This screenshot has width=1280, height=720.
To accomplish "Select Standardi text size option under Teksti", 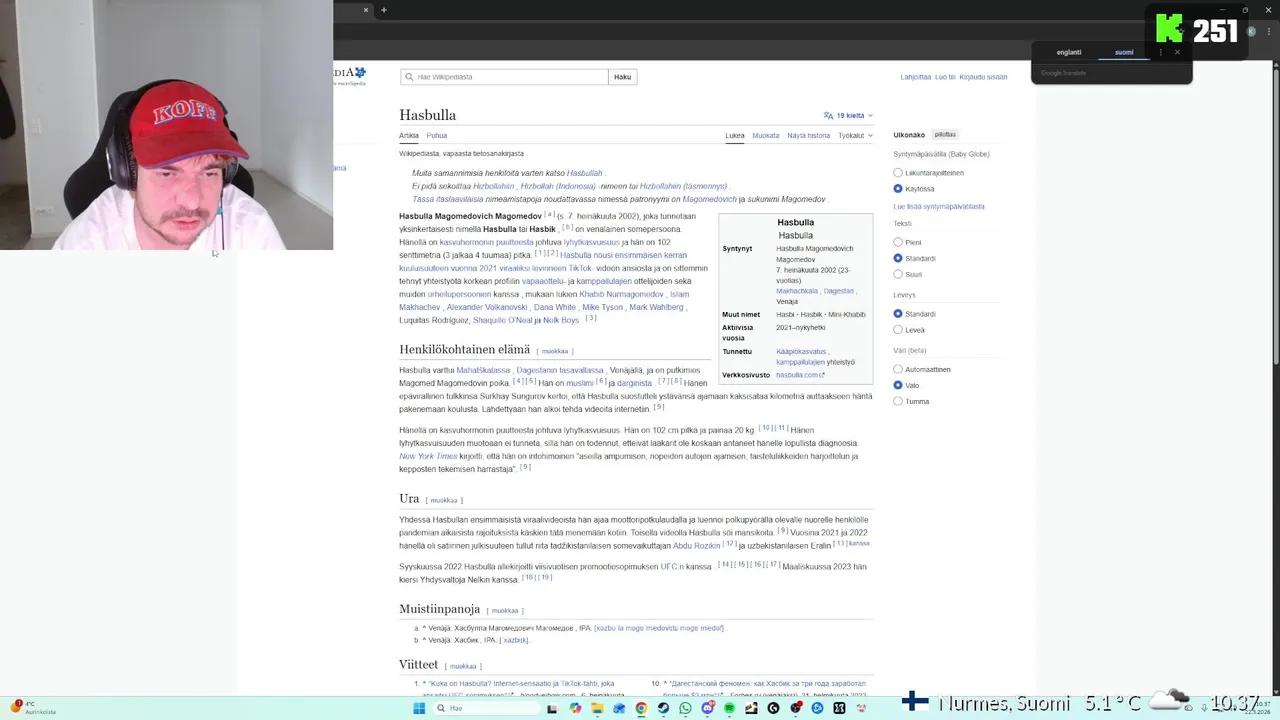I will pyautogui.click(x=898, y=258).
